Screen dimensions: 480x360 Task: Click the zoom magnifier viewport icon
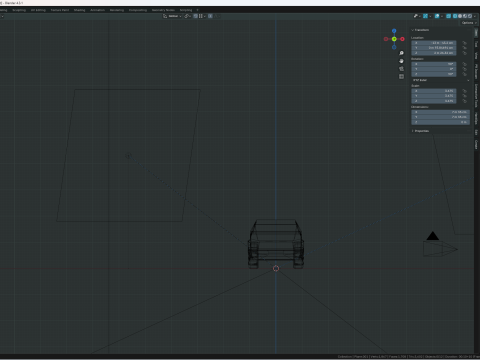pos(401,53)
